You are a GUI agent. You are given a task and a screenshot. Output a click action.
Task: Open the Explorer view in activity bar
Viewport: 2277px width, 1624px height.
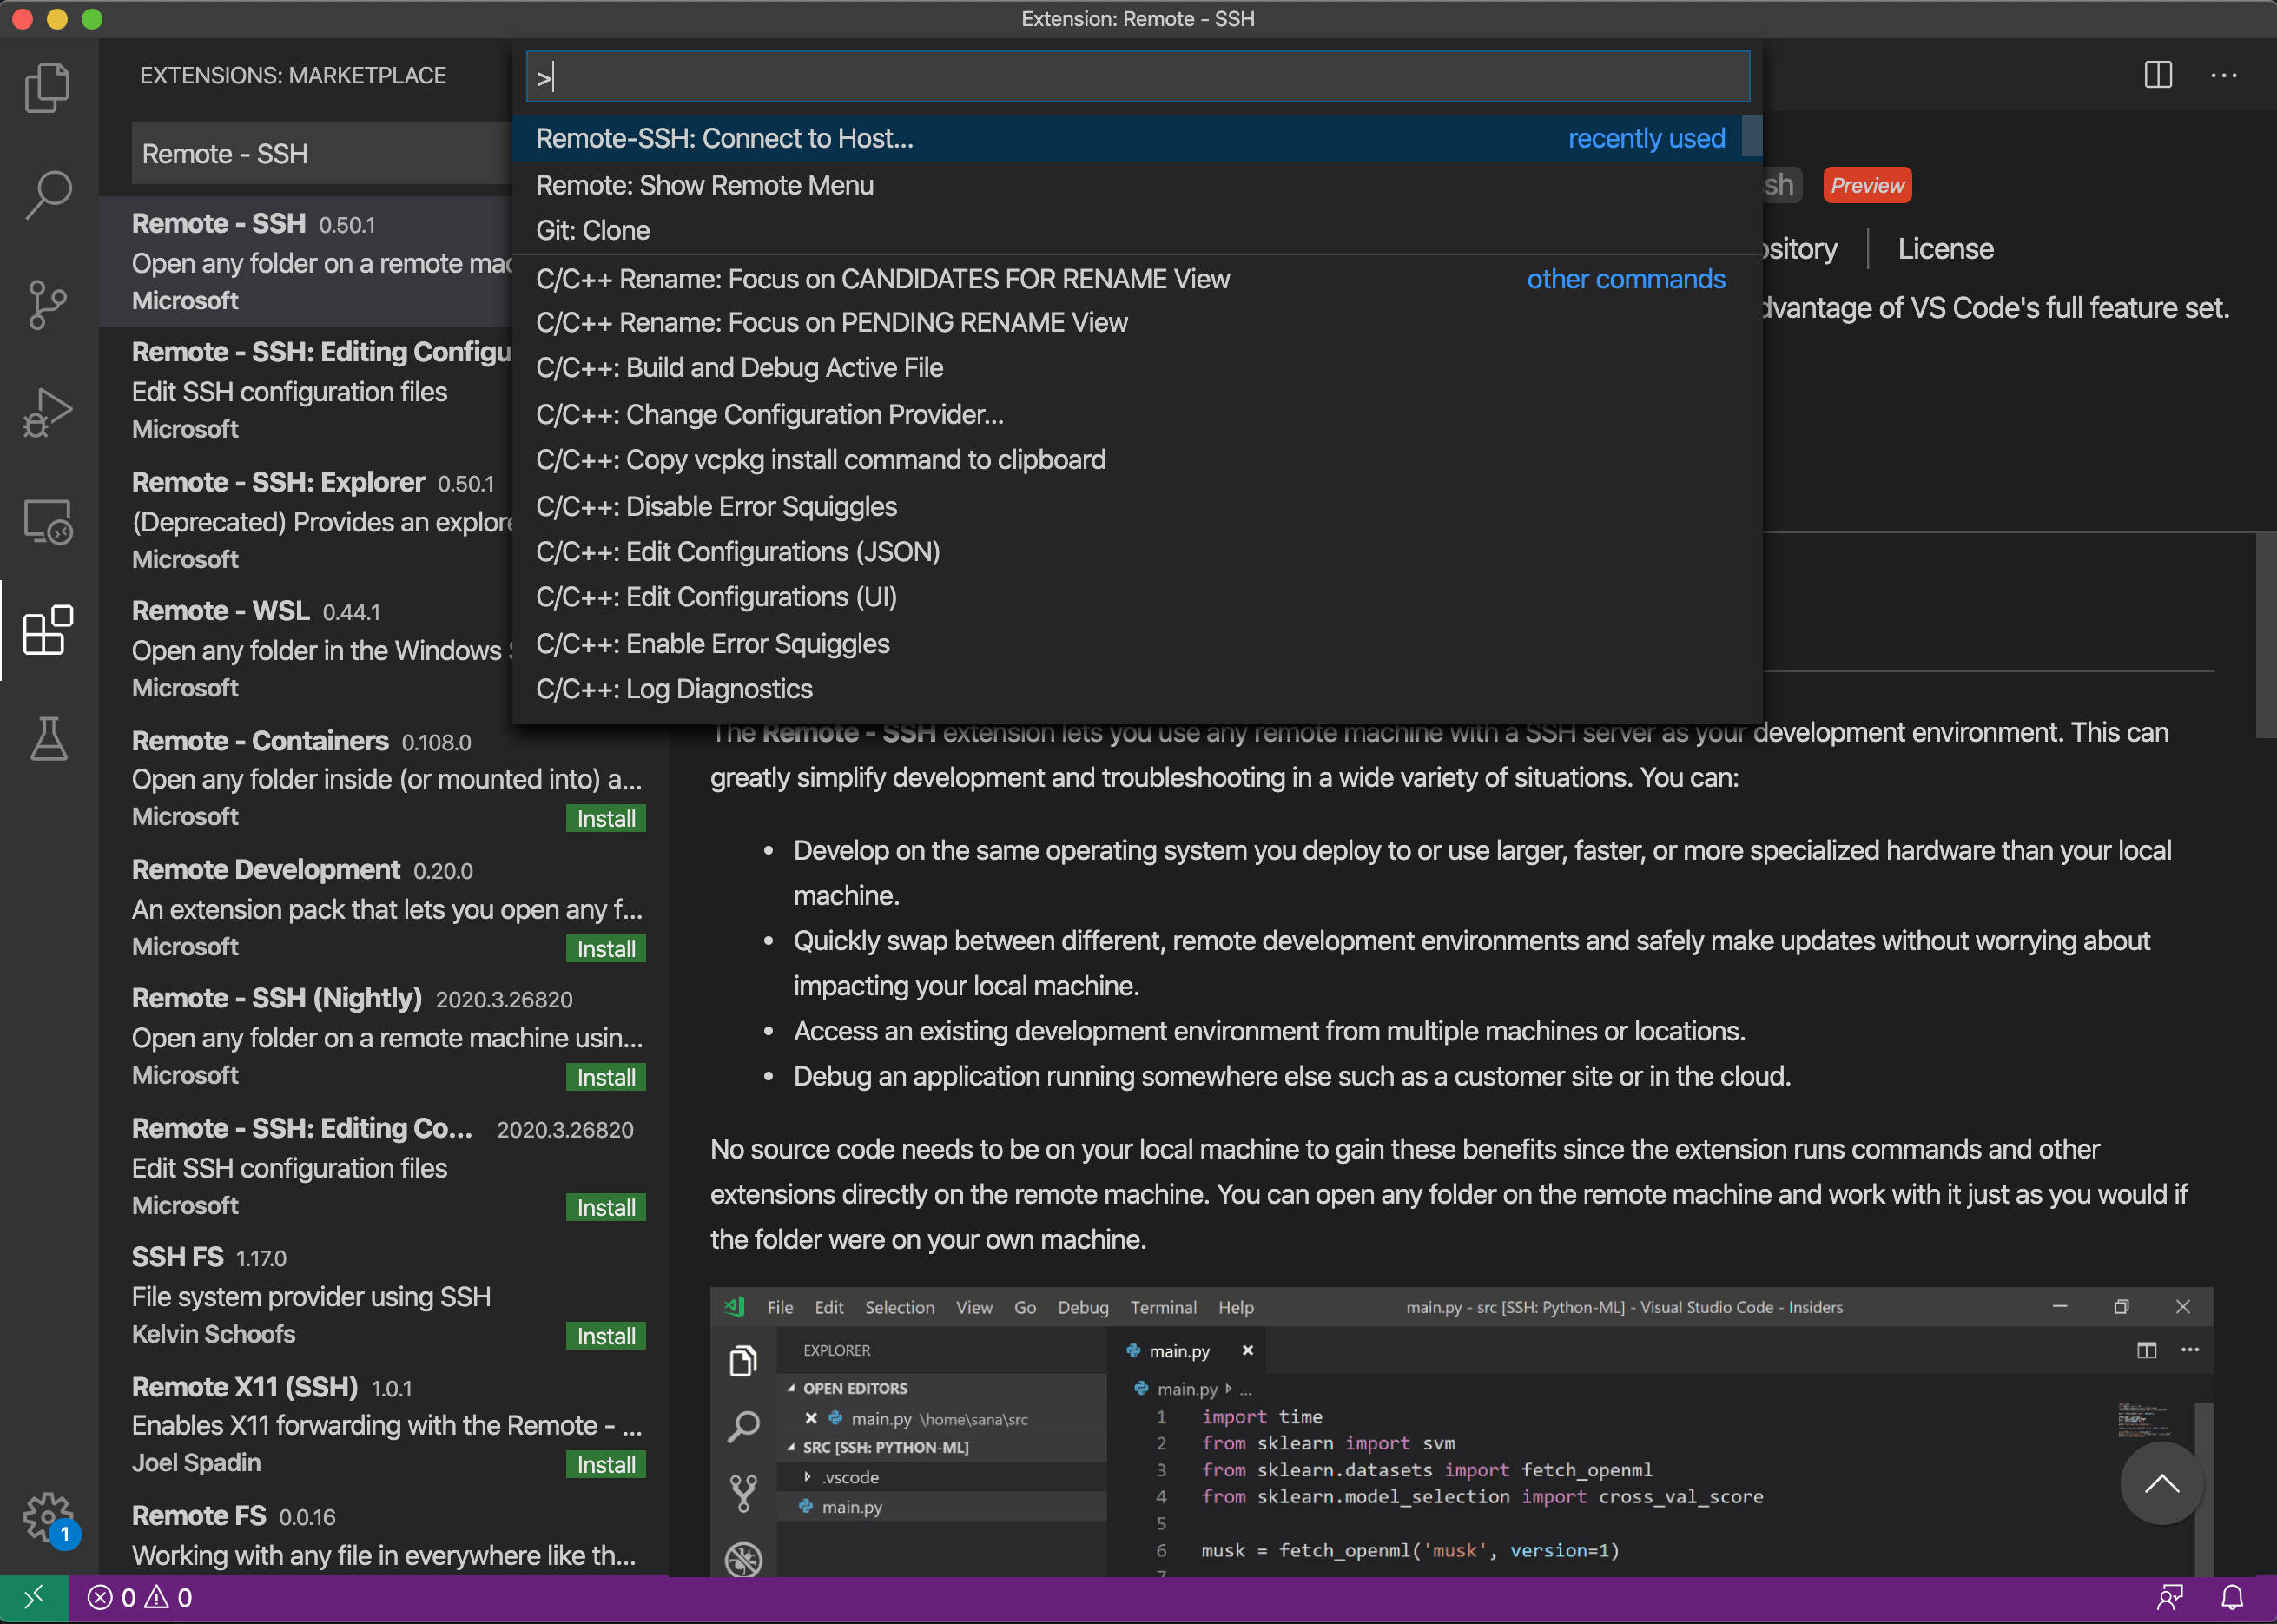tap(47, 88)
